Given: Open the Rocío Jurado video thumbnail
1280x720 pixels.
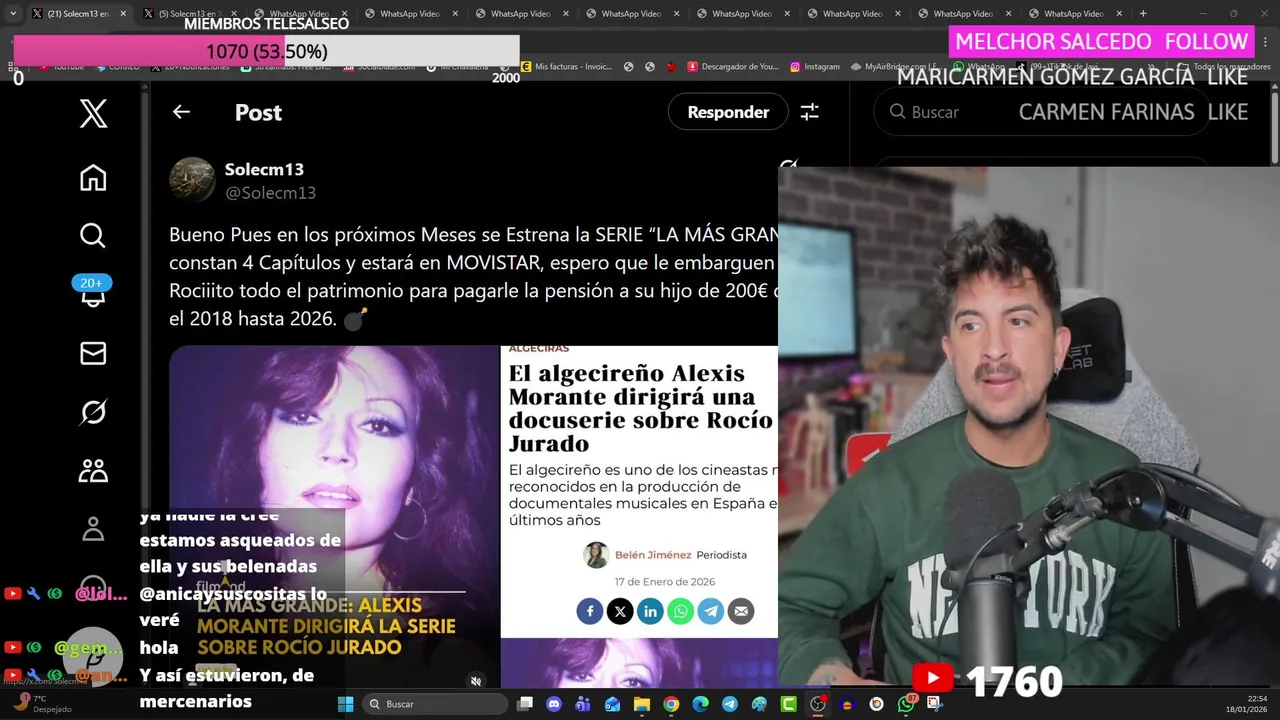Looking at the screenshot, I should pyautogui.click(x=333, y=515).
